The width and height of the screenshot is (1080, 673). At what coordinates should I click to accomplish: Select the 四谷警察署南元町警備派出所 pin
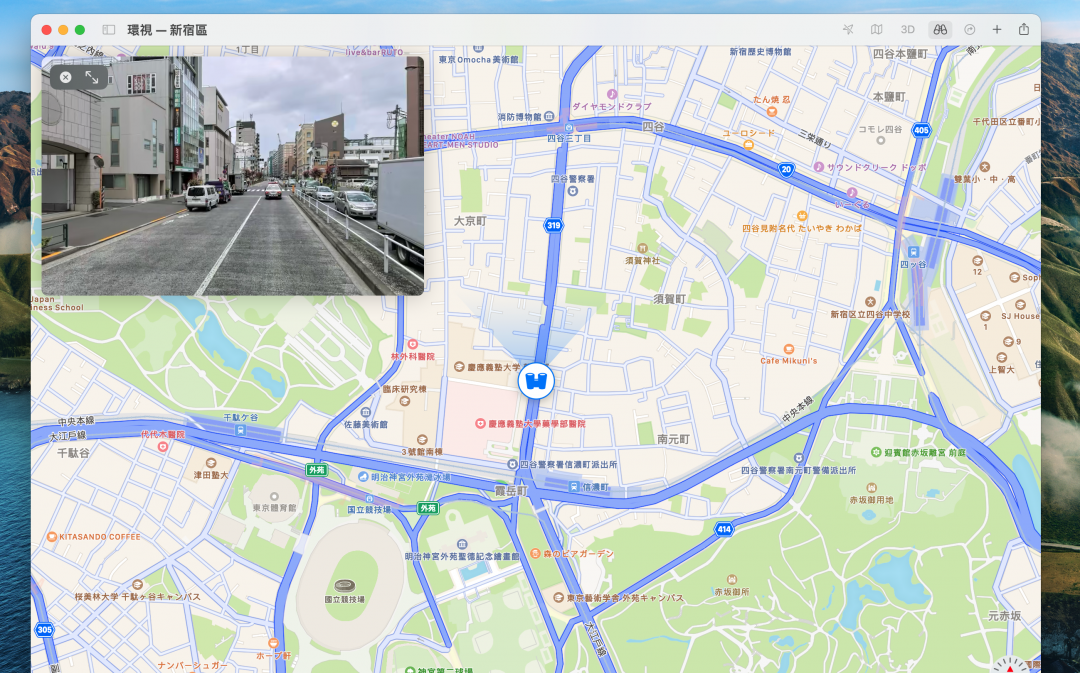(798, 458)
